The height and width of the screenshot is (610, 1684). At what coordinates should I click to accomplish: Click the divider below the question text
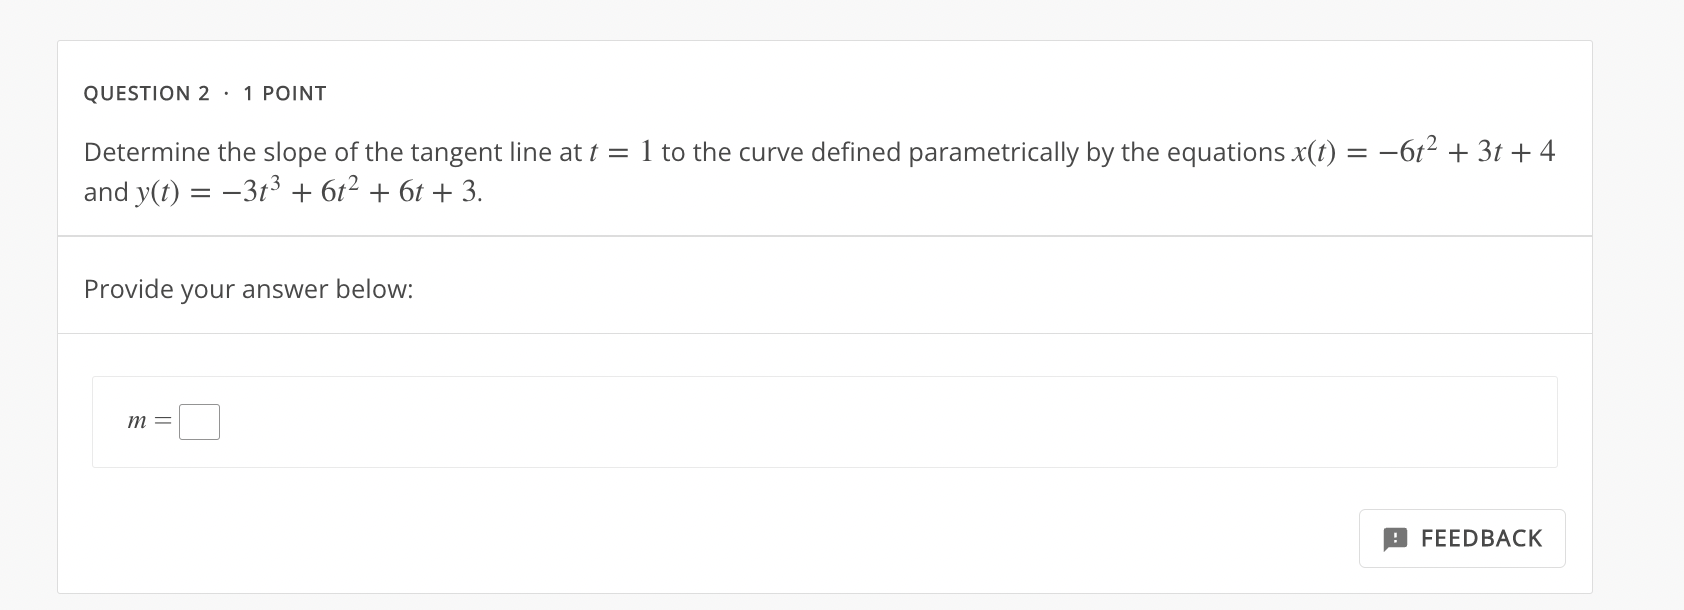[825, 234]
